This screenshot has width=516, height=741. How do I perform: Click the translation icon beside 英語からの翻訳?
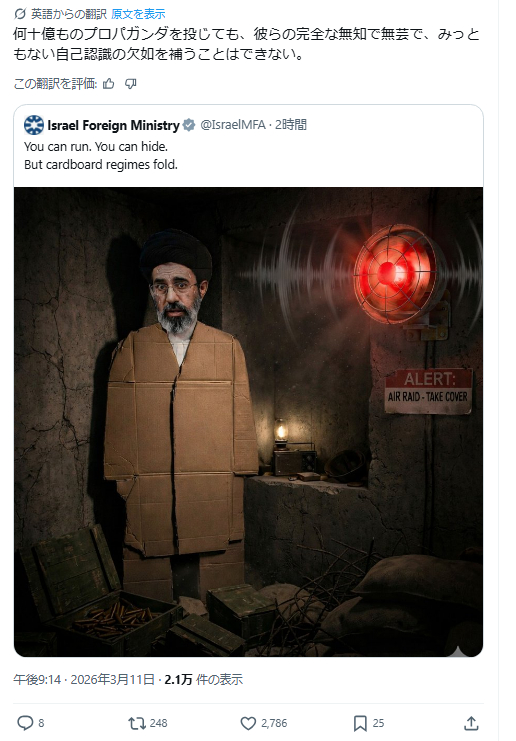tap(20, 14)
